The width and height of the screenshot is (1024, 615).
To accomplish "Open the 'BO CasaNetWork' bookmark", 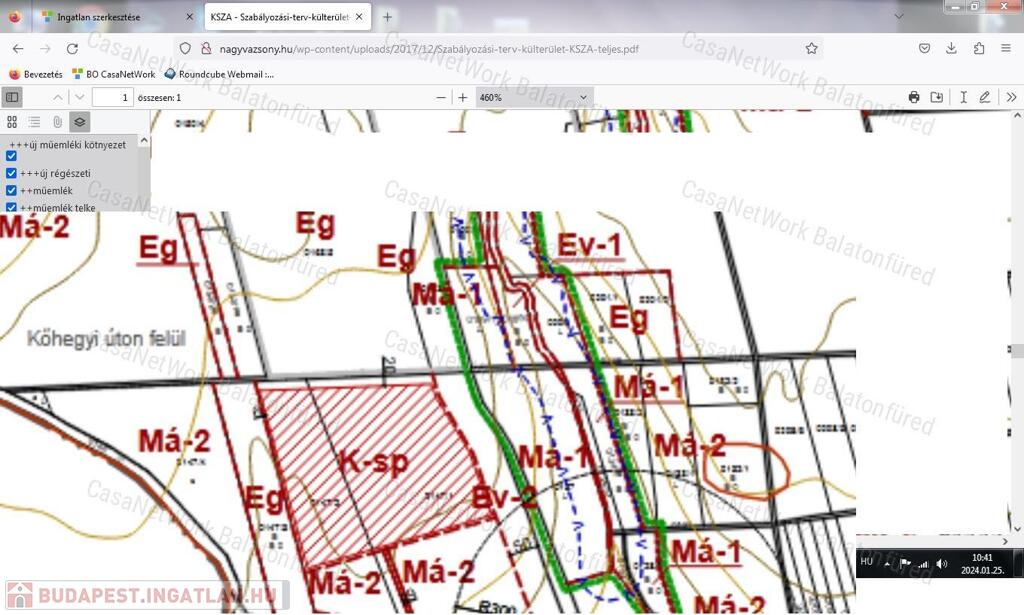I will pyautogui.click(x=113, y=74).
